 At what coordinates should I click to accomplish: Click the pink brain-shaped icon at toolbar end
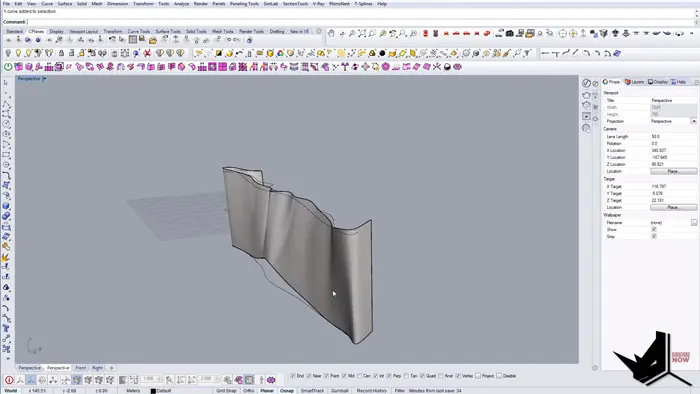click(x=457, y=66)
